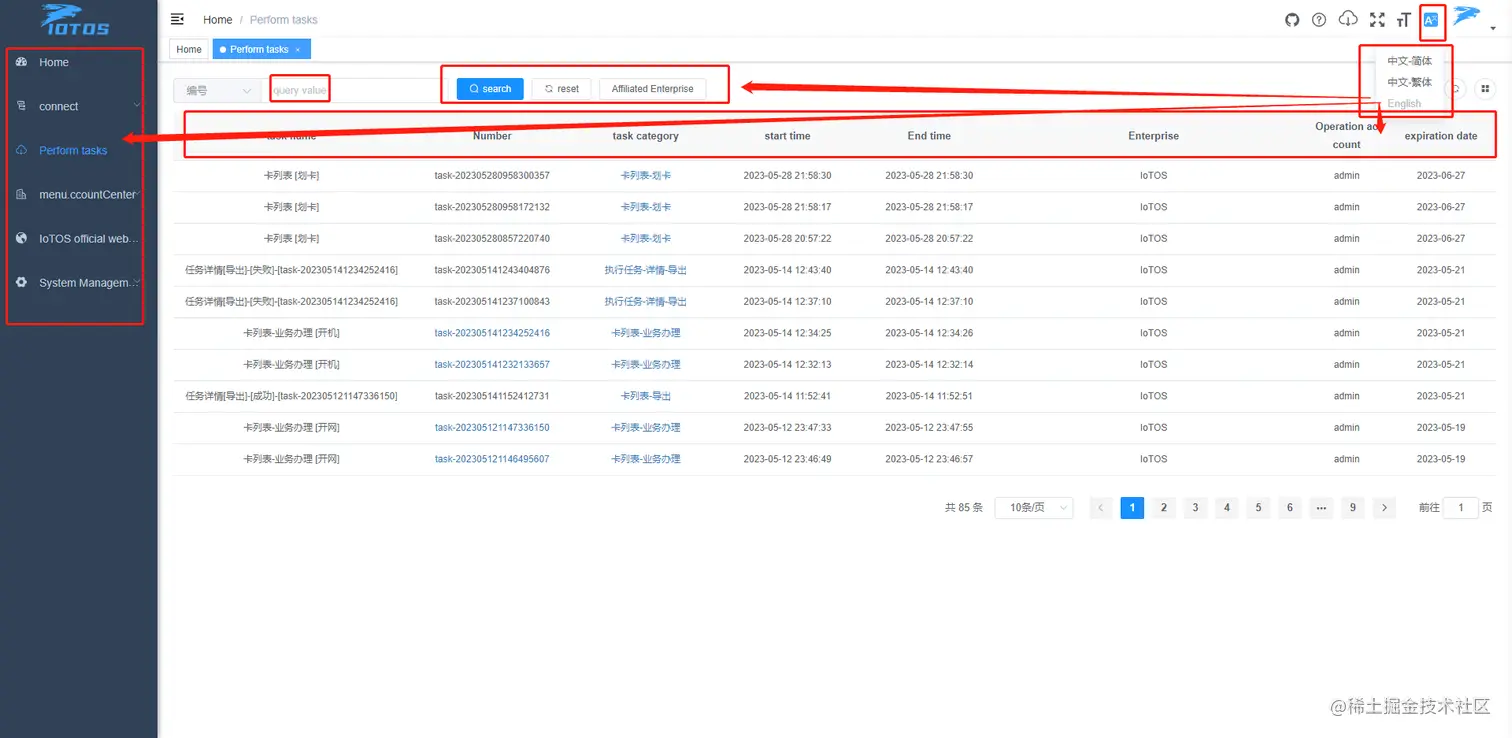
Task: Focus the query value input field
Action: coord(350,90)
